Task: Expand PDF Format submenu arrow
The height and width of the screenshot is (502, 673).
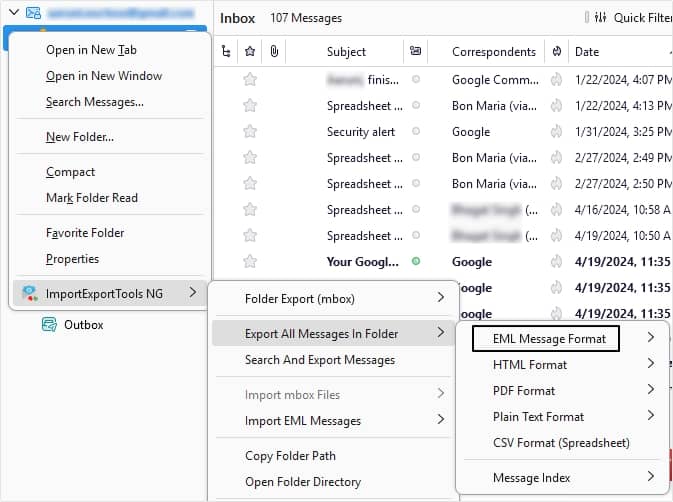Action: 651,390
